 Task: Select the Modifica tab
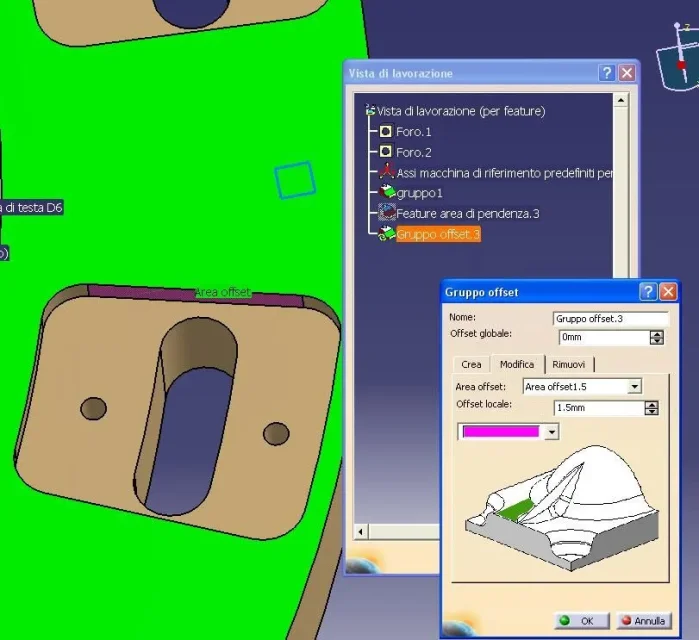click(517, 364)
